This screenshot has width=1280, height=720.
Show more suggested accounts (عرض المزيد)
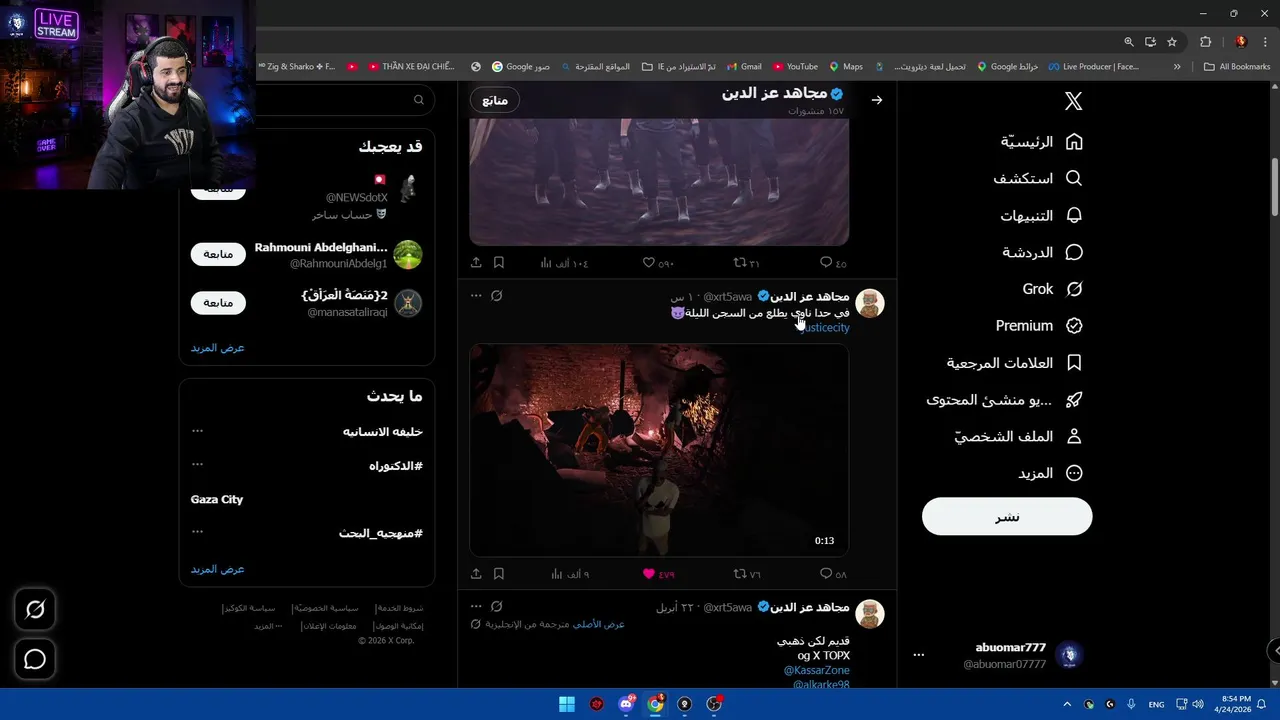218,348
